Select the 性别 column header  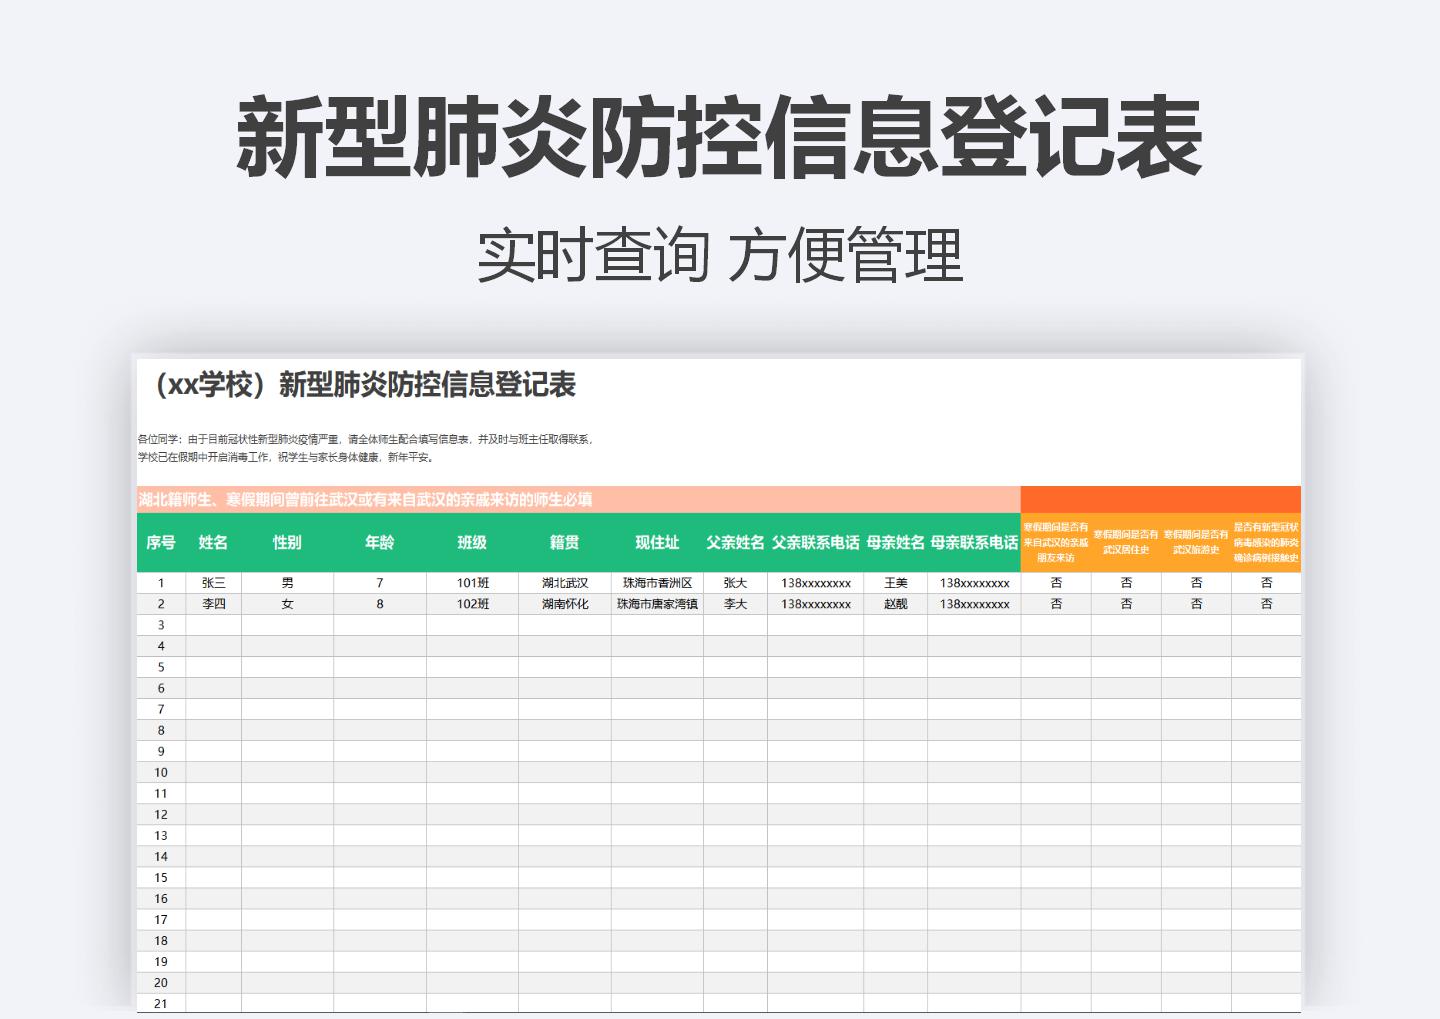(287, 543)
